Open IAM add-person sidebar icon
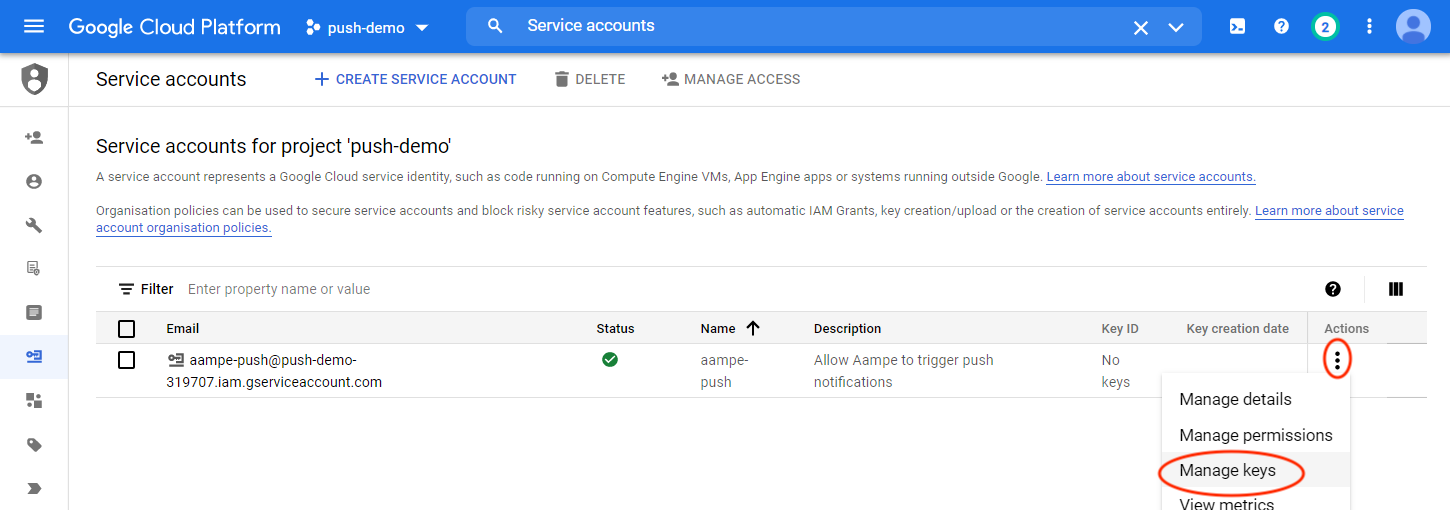The height and width of the screenshot is (510, 1450). tap(34, 138)
